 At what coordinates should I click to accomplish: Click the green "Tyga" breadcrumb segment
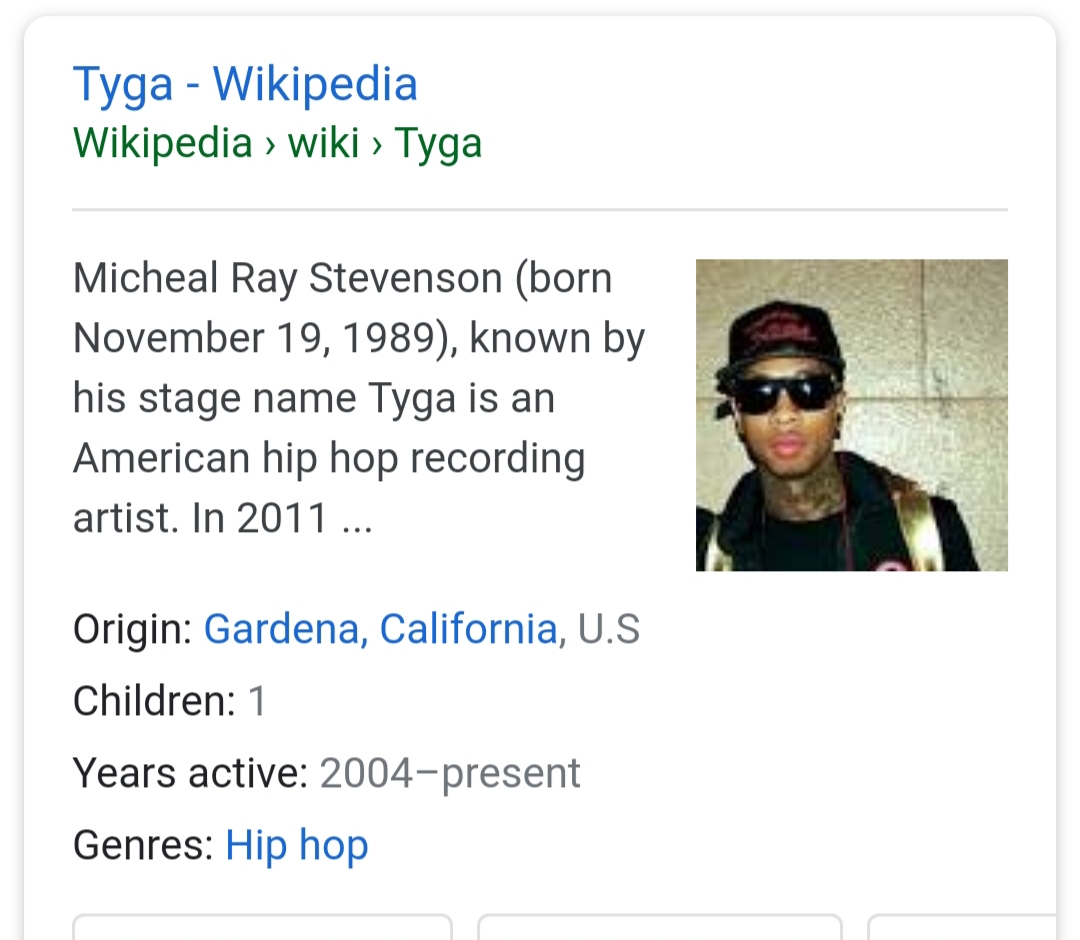point(438,143)
